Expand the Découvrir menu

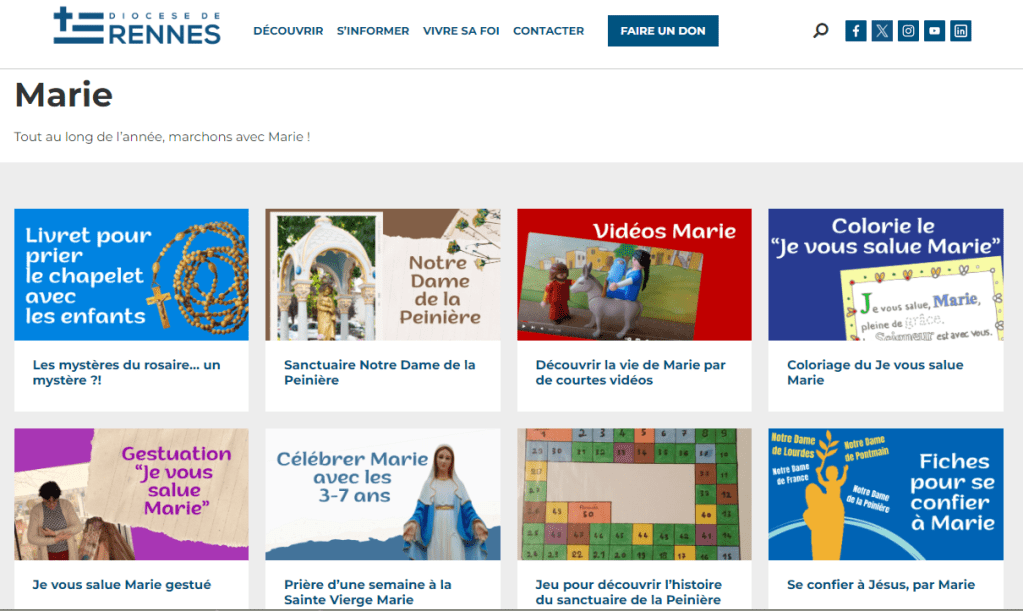point(288,31)
